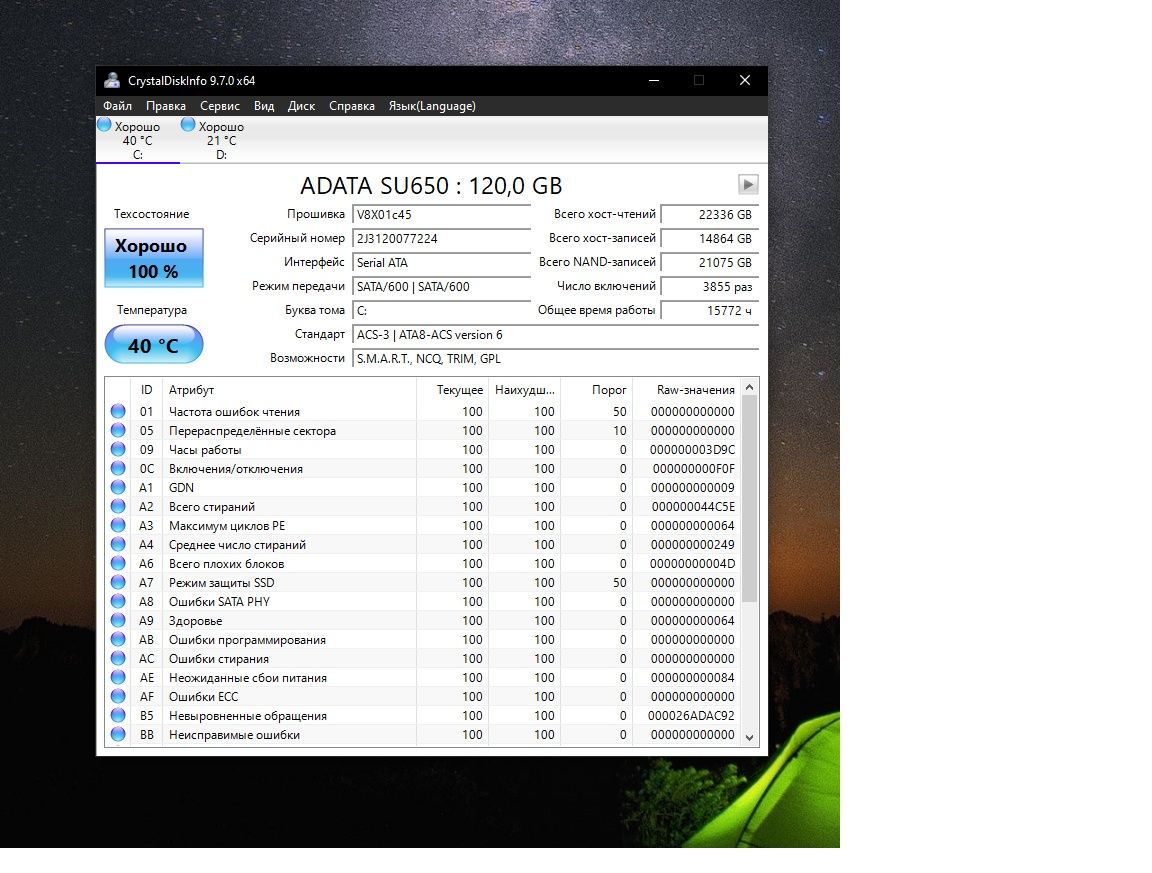Screen dimensions: 1152x873
Task: Click transfer mode field SATA/600 | SATA/600
Action: (442, 287)
